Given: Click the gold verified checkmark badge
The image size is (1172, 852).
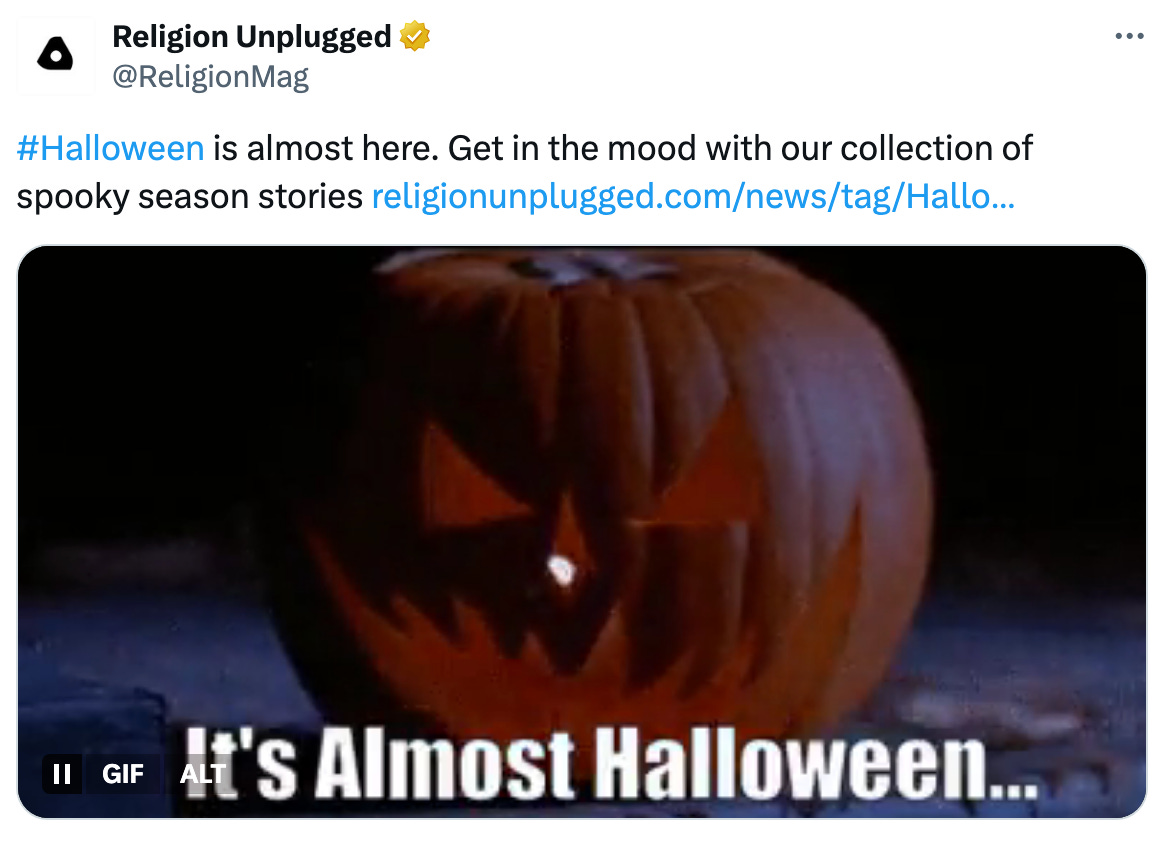Looking at the screenshot, I should click(415, 36).
